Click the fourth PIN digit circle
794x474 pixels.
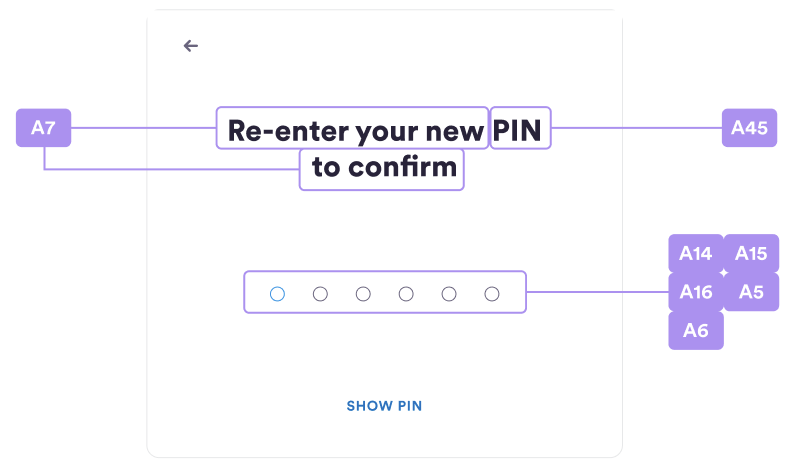click(406, 294)
